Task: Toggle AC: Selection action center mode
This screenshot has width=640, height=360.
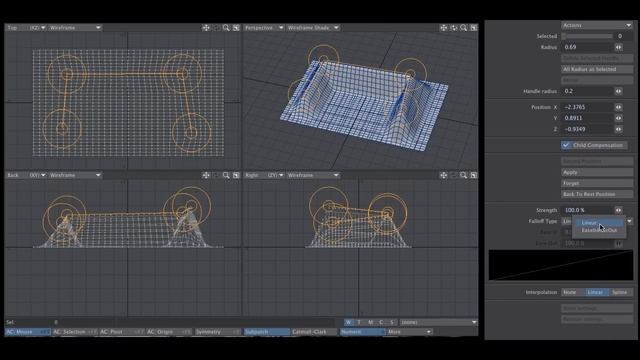Action: point(75,332)
